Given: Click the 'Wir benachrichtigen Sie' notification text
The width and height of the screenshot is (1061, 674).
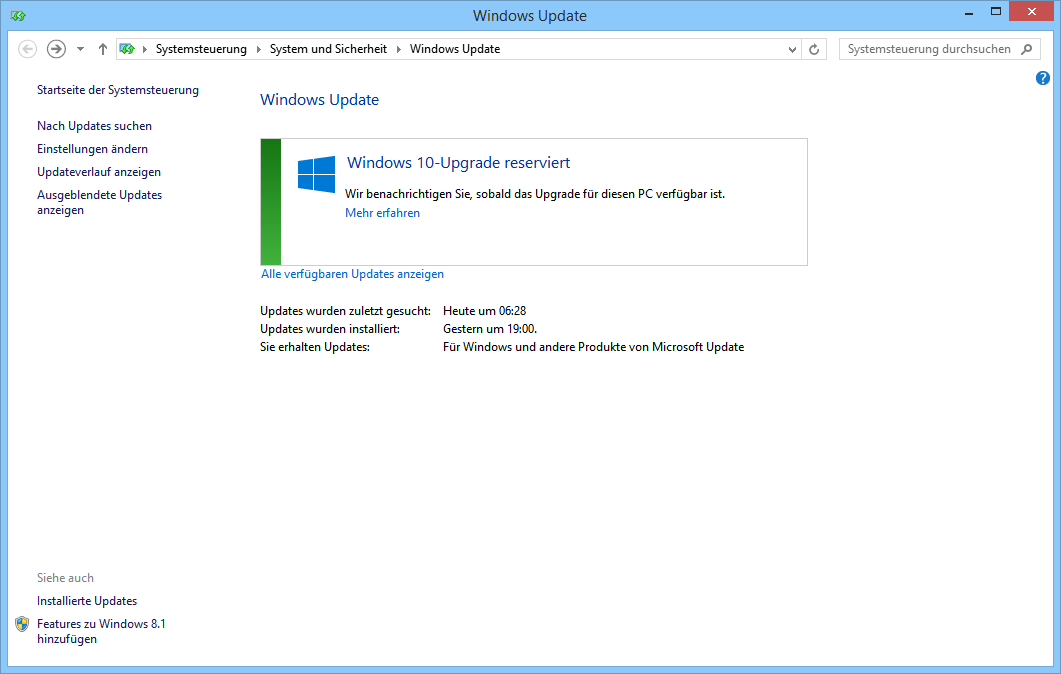Looking at the screenshot, I should point(535,194).
